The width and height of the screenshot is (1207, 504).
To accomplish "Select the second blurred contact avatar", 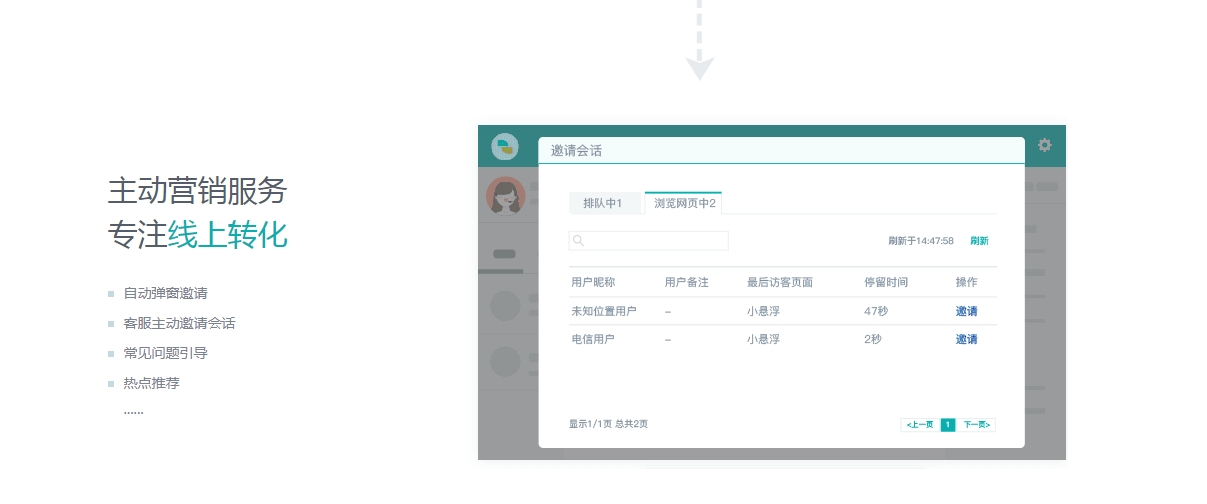I will [506, 361].
